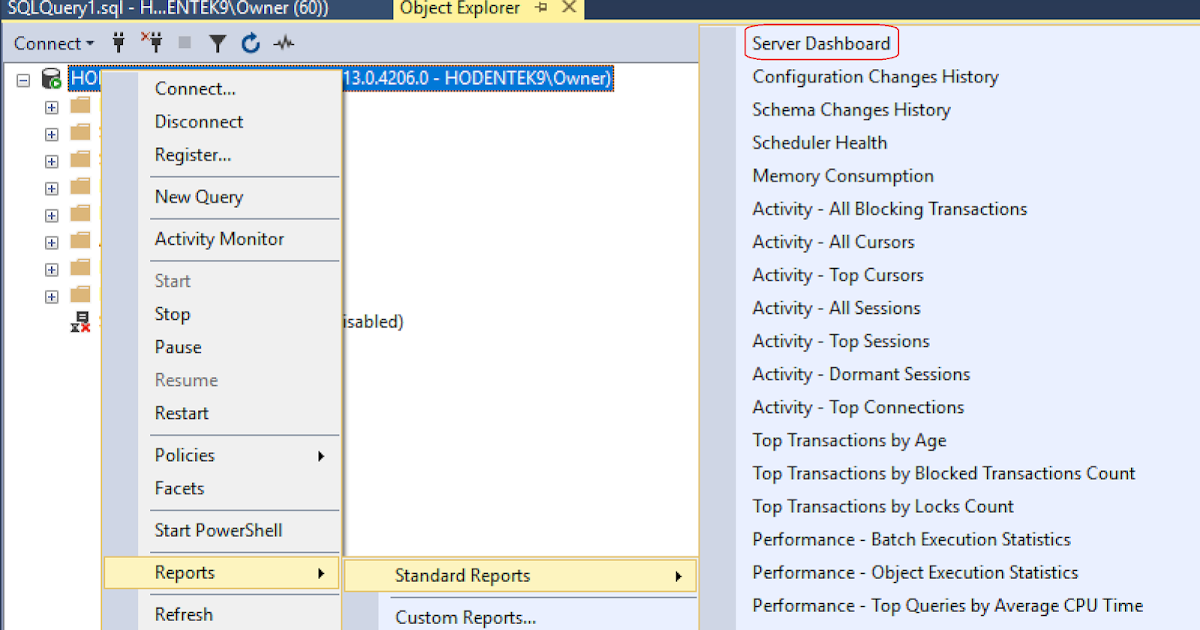Apply a node filter with the Filter icon

click(217, 43)
